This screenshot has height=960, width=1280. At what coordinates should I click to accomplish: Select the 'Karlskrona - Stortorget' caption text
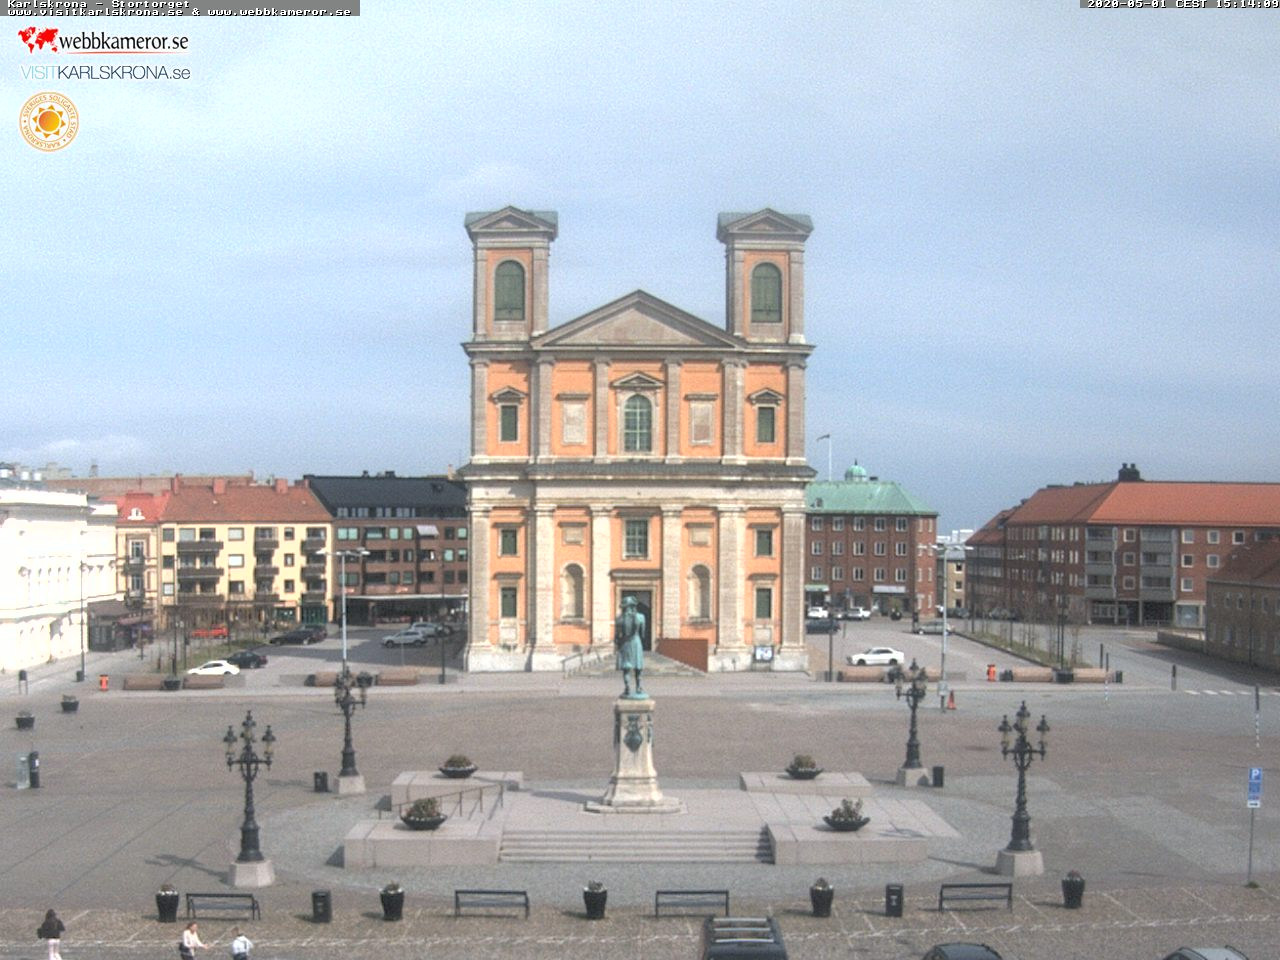click(x=98, y=4)
